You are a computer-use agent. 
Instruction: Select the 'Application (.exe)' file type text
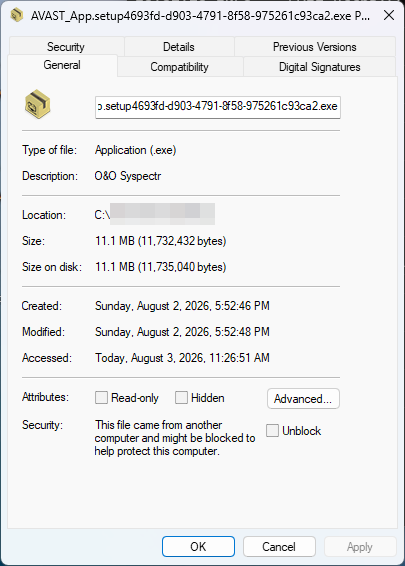pyautogui.click(x=135, y=150)
